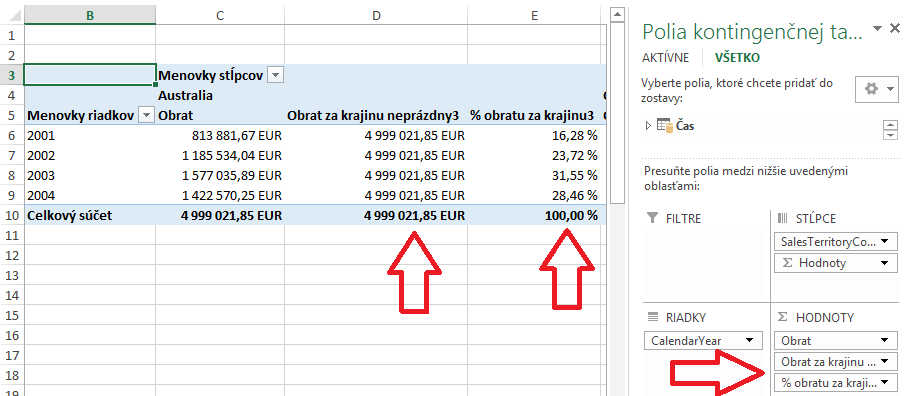Select the cell with 23,72 %
The height and width of the screenshot is (396, 913).
535,155
